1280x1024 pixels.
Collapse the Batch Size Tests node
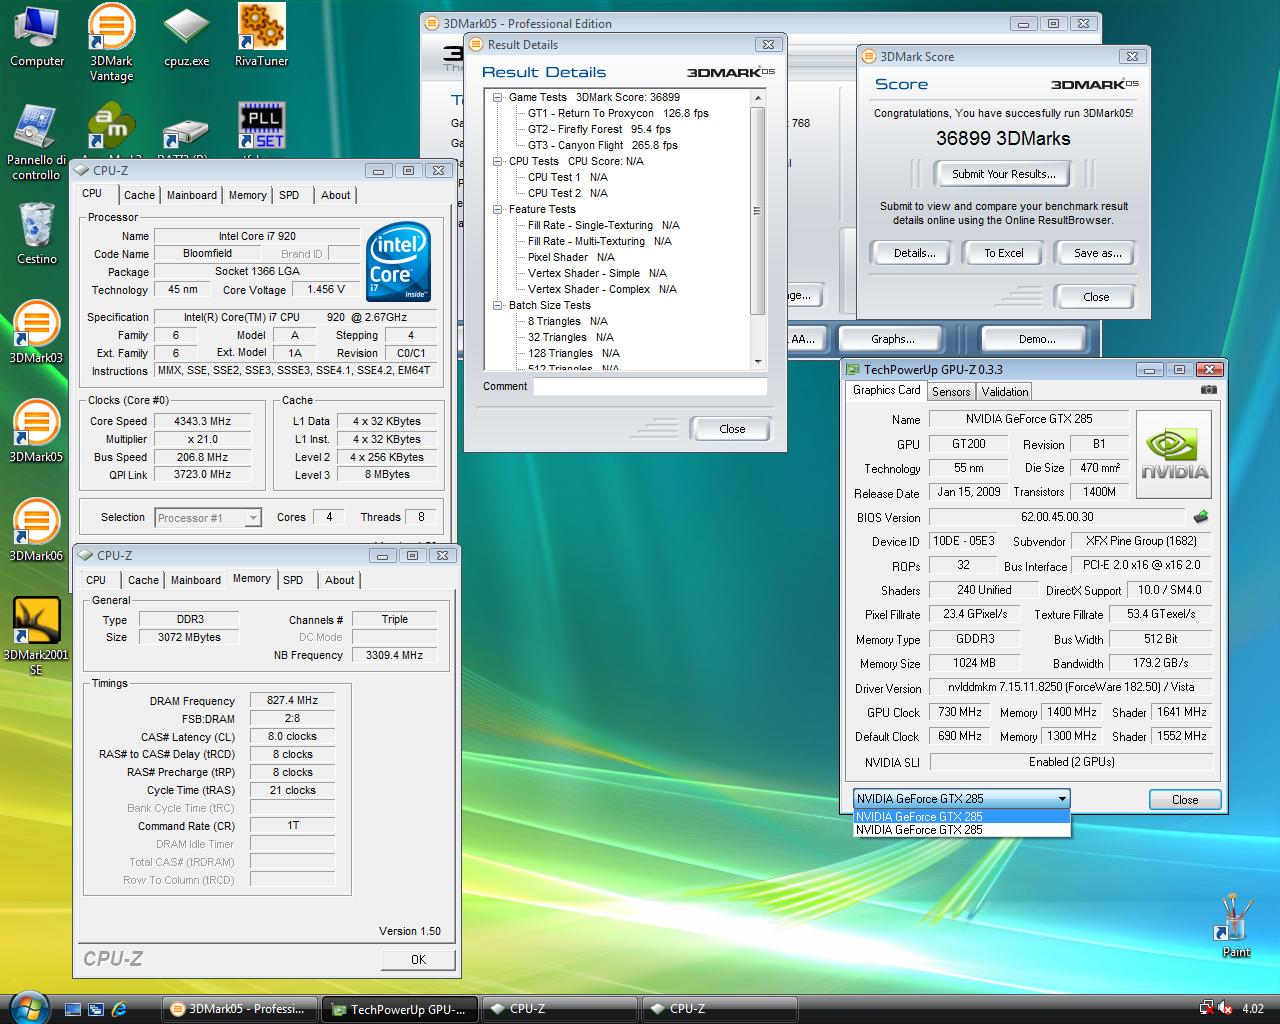(x=498, y=305)
